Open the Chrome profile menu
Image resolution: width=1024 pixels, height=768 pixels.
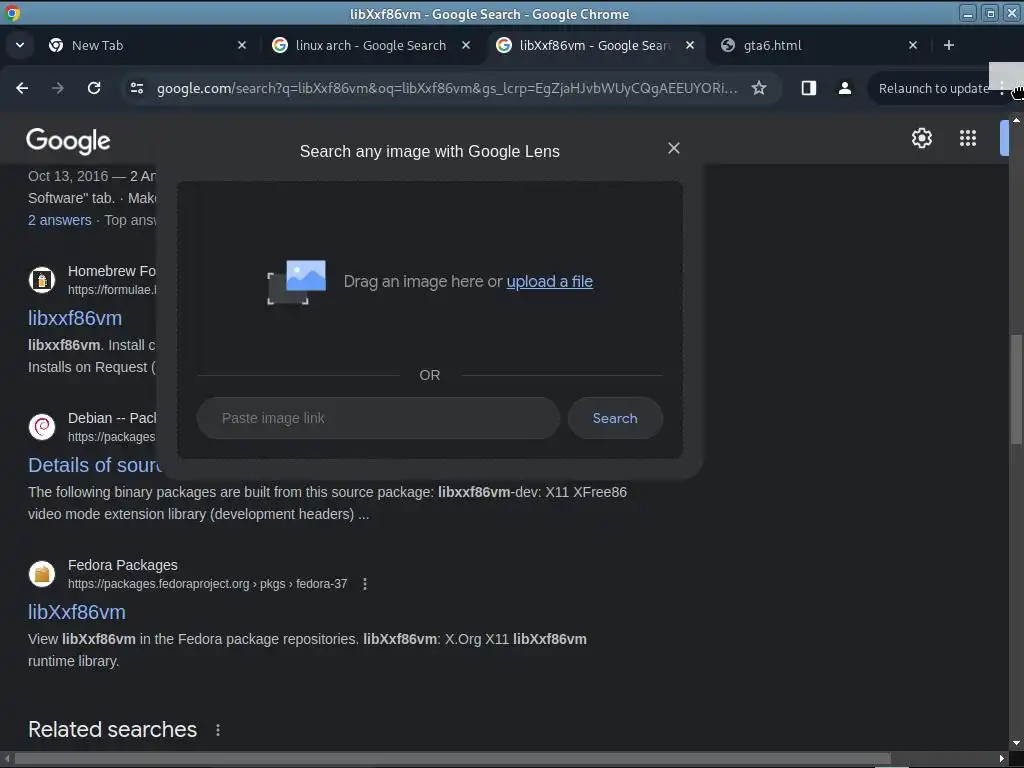click(x=844, y=88)
